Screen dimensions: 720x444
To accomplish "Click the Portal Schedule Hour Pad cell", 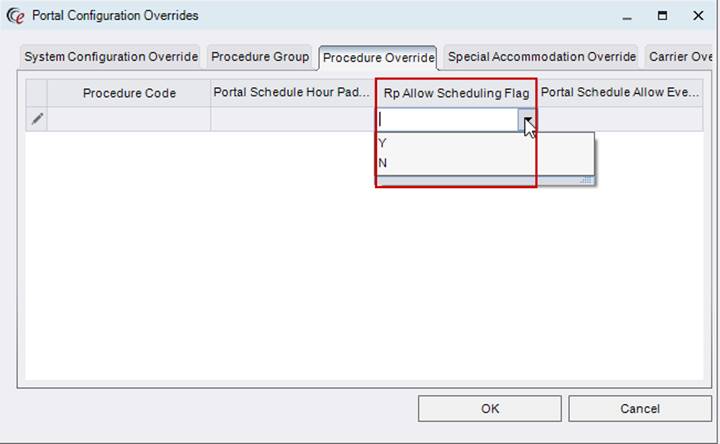I will [x=292, y=120].
